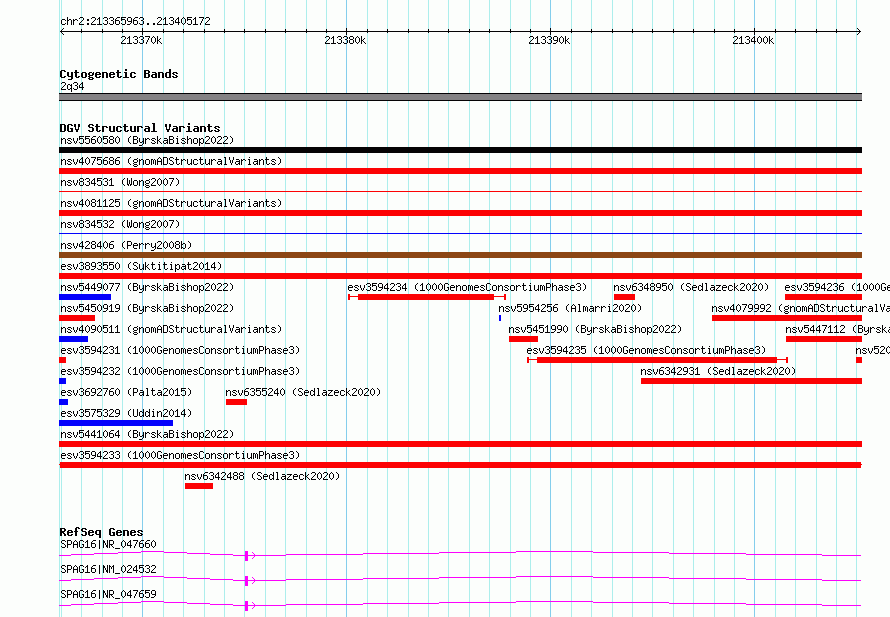Screen dimensions: 890x617
Task: Select the nsv428406 (Perry2008b) label
Action: pyautogui.click(x=126, y=245)
